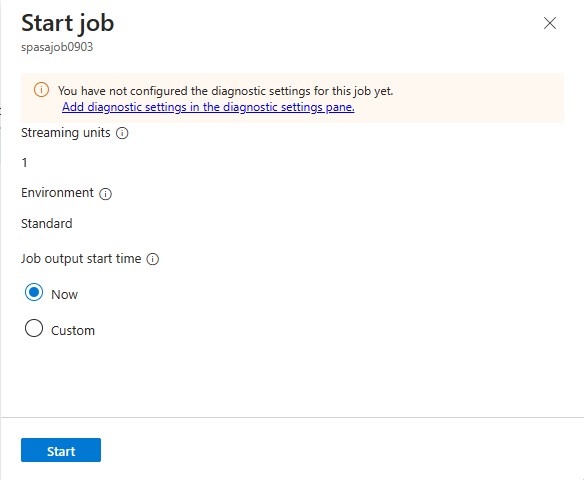The height and width of the screenshot is (480, 584).
Task: Click the Standard environment value
Action: point(47,223)
